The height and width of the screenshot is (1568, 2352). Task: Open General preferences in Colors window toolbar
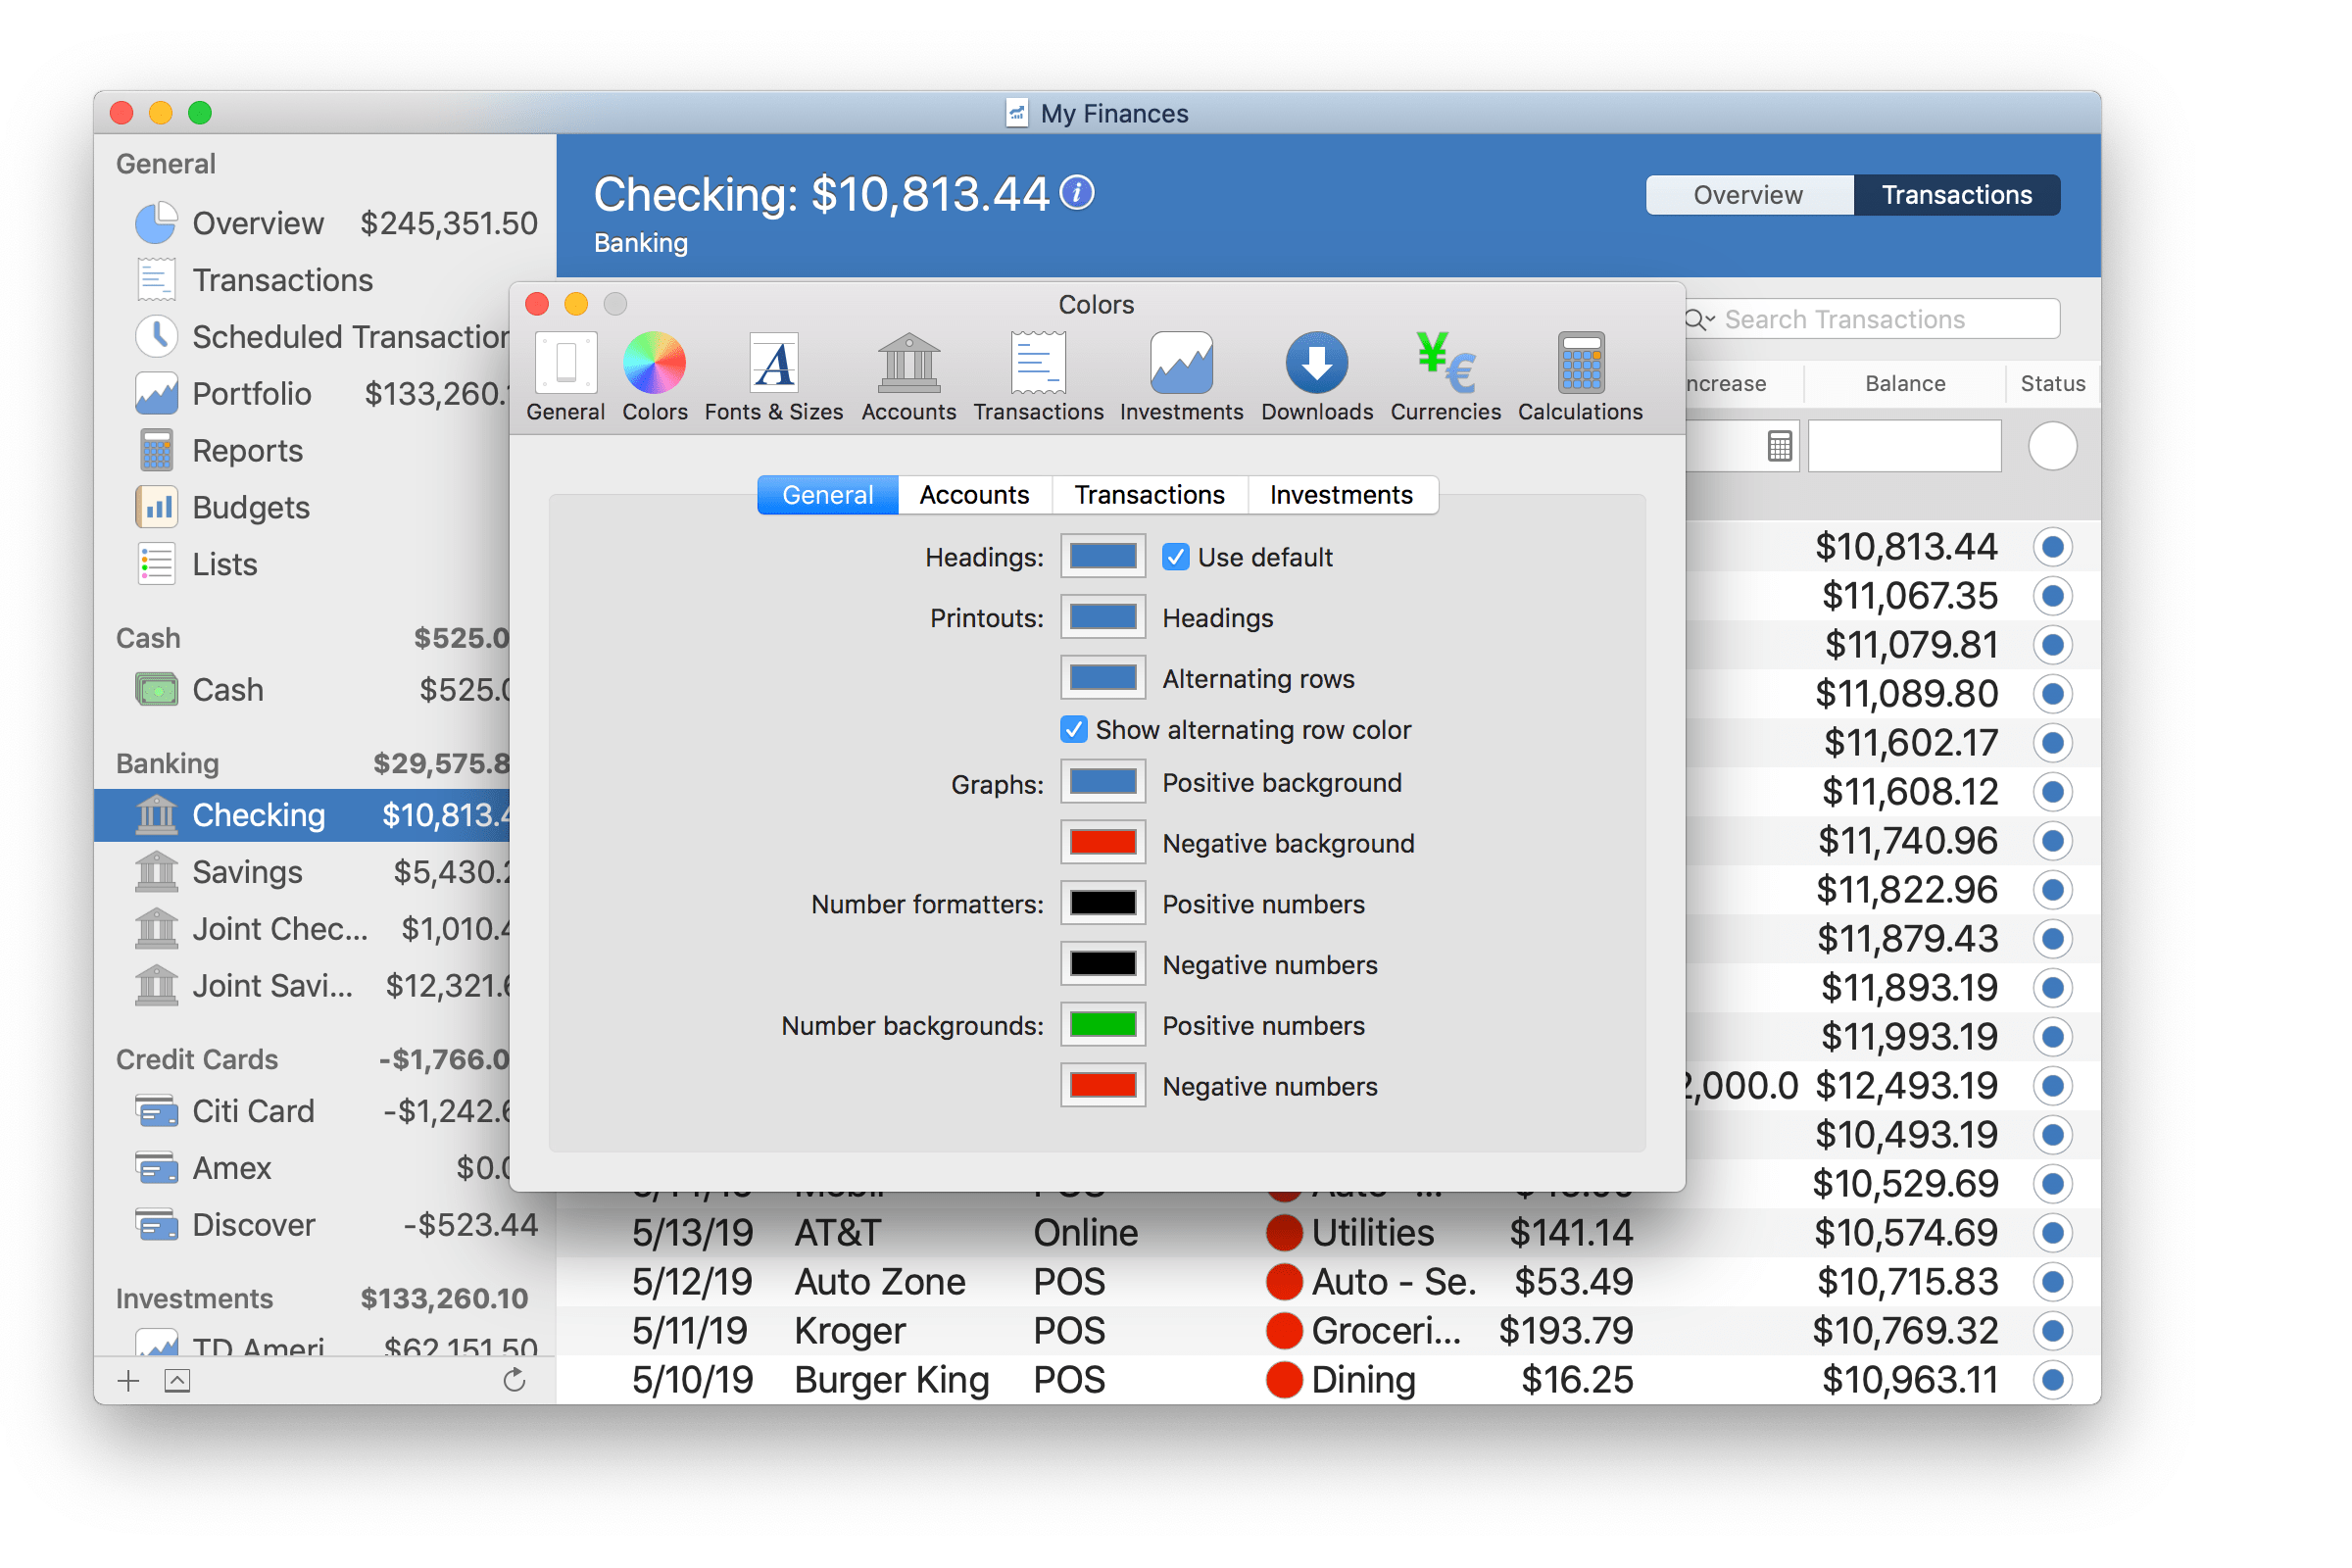pos(566,377)
